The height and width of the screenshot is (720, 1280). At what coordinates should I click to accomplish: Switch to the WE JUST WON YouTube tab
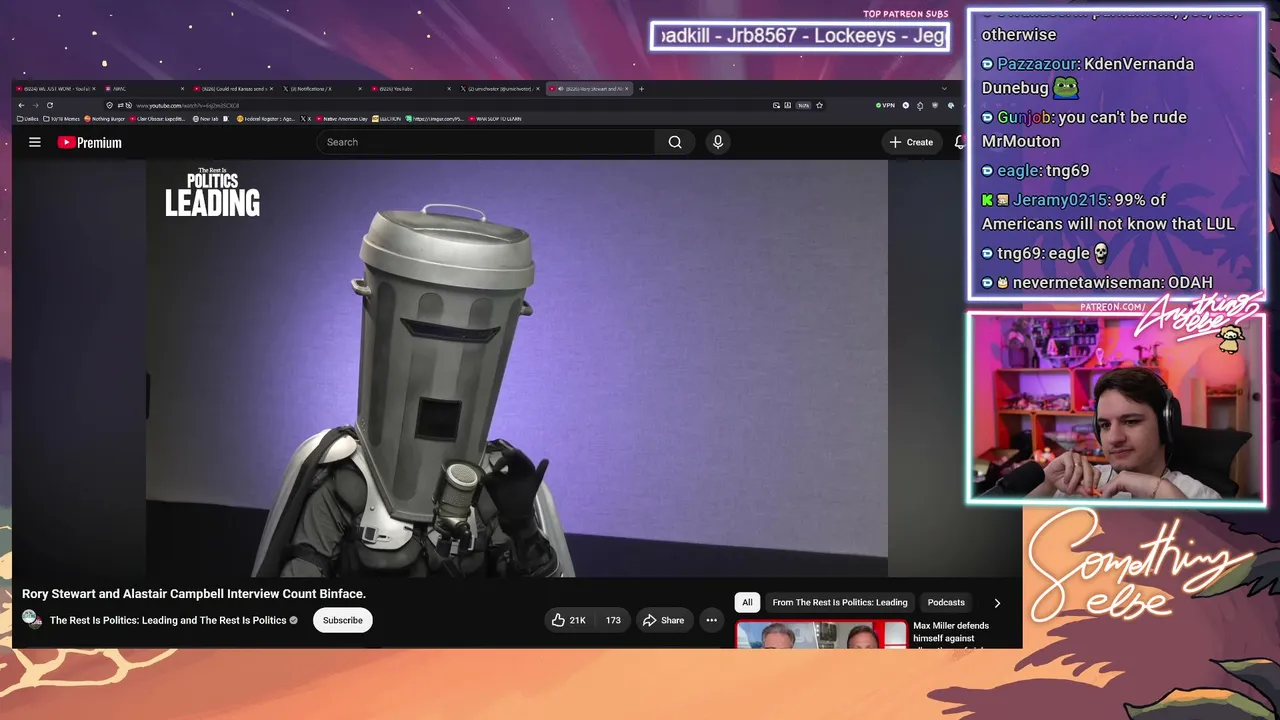(x=54, y=89)
